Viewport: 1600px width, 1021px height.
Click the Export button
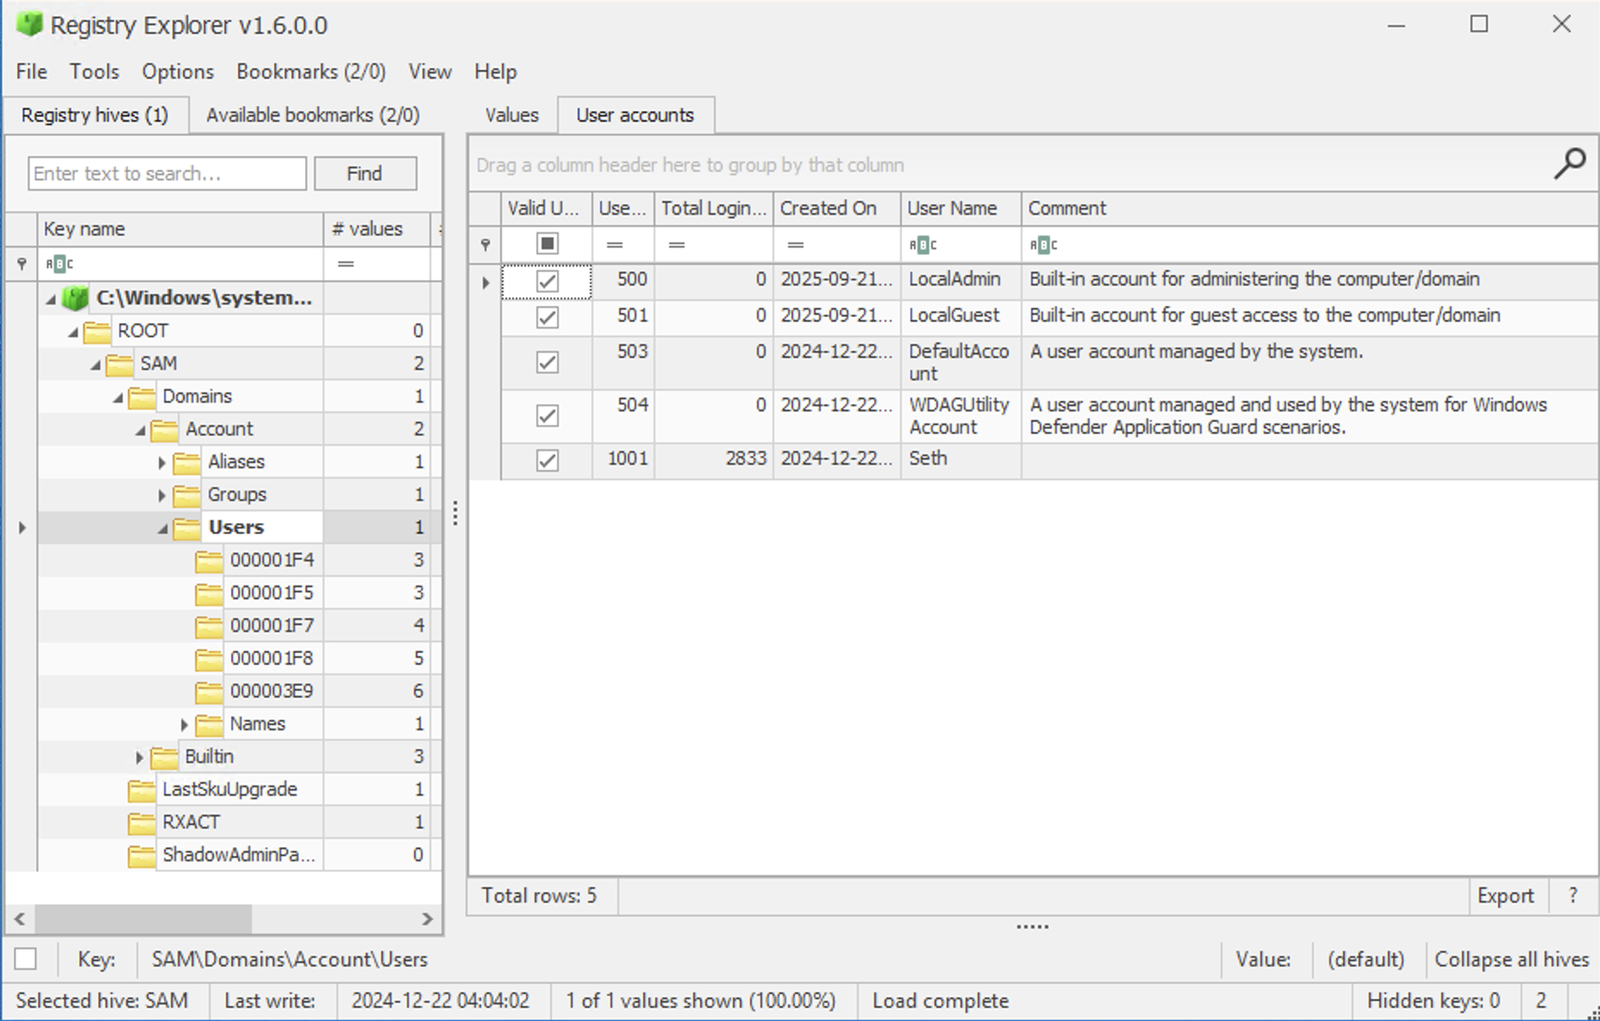tap(1507, 895)
